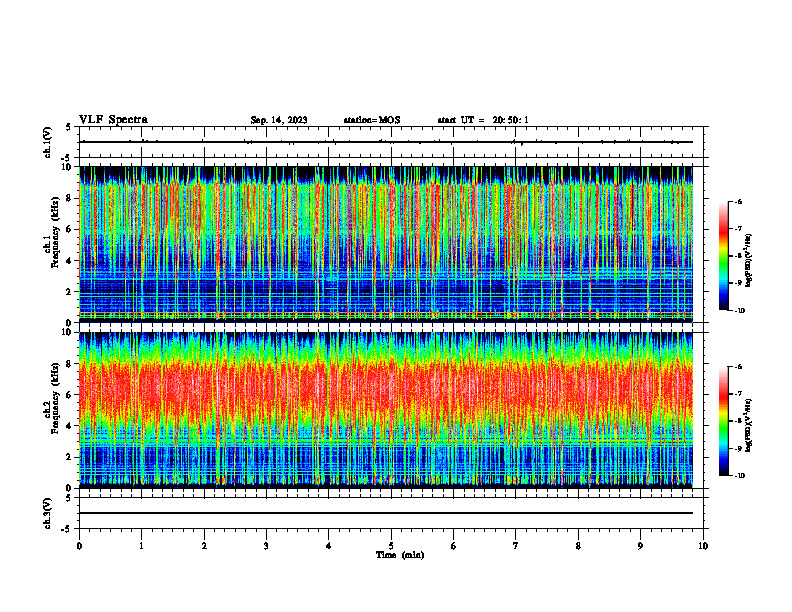This screenshot has height=612, width=792.
Task: Click the "VLF Spectra" plot title
Action: coord(113,120)
